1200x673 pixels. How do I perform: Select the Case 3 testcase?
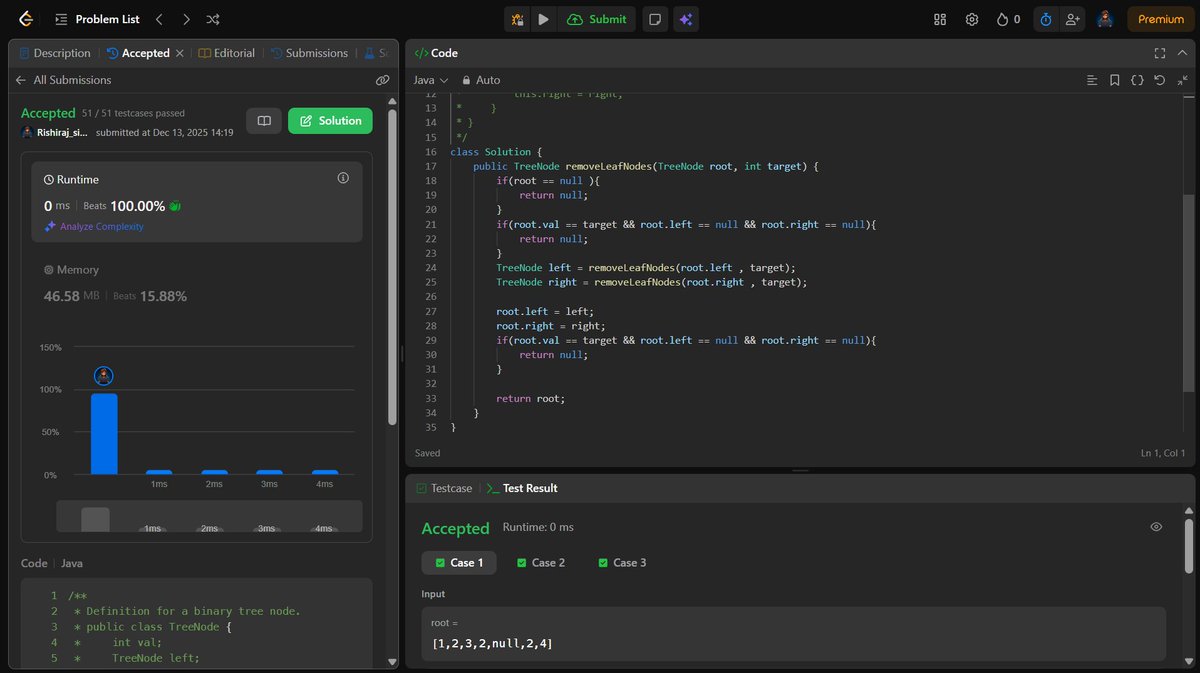click(x=622, y=562)
